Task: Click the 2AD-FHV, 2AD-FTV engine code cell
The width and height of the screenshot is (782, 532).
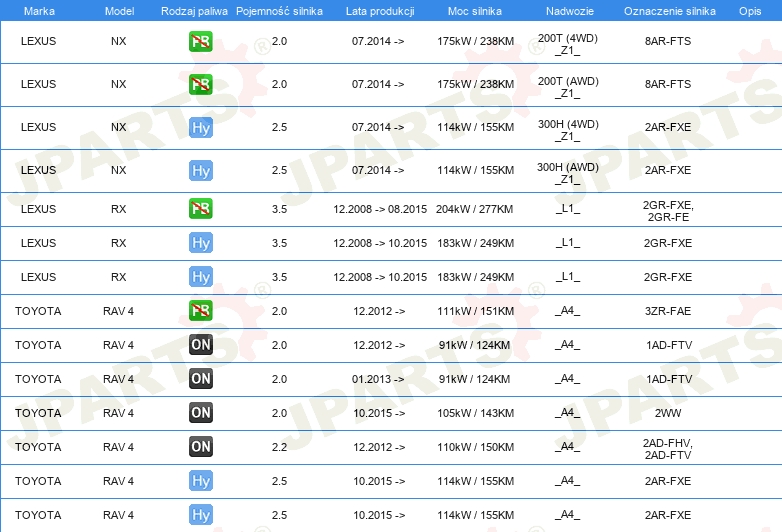Action: point(668,449)
